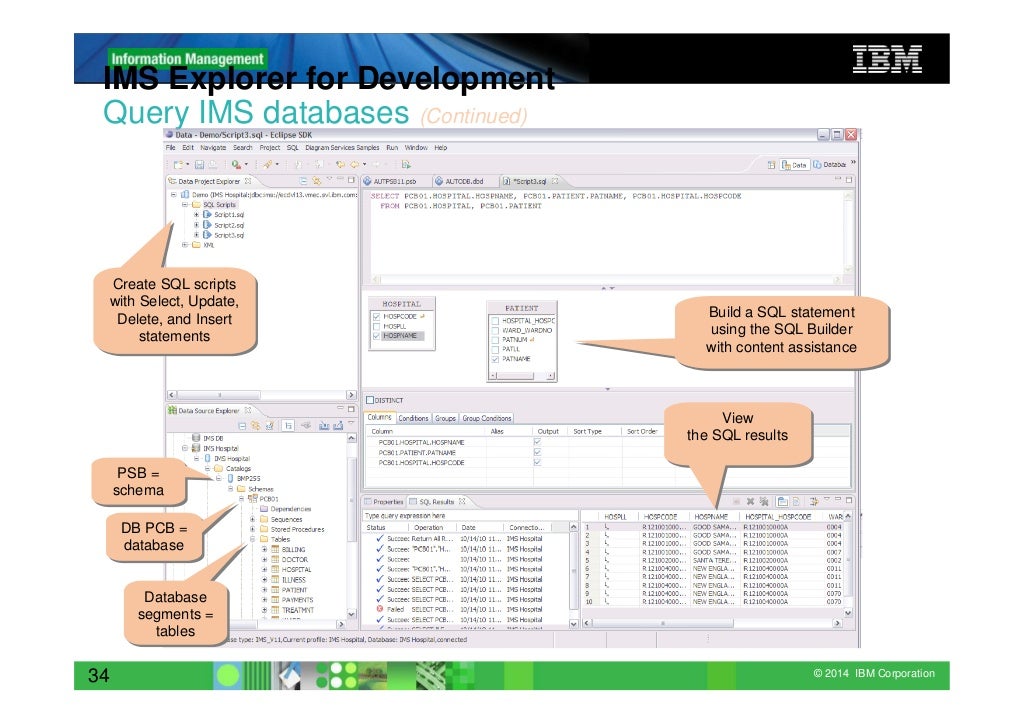Toggle Output checkbox for PCB01.PATIENT.PATNAME row
Screen dimensions: 1024x724
click(537, 452)
